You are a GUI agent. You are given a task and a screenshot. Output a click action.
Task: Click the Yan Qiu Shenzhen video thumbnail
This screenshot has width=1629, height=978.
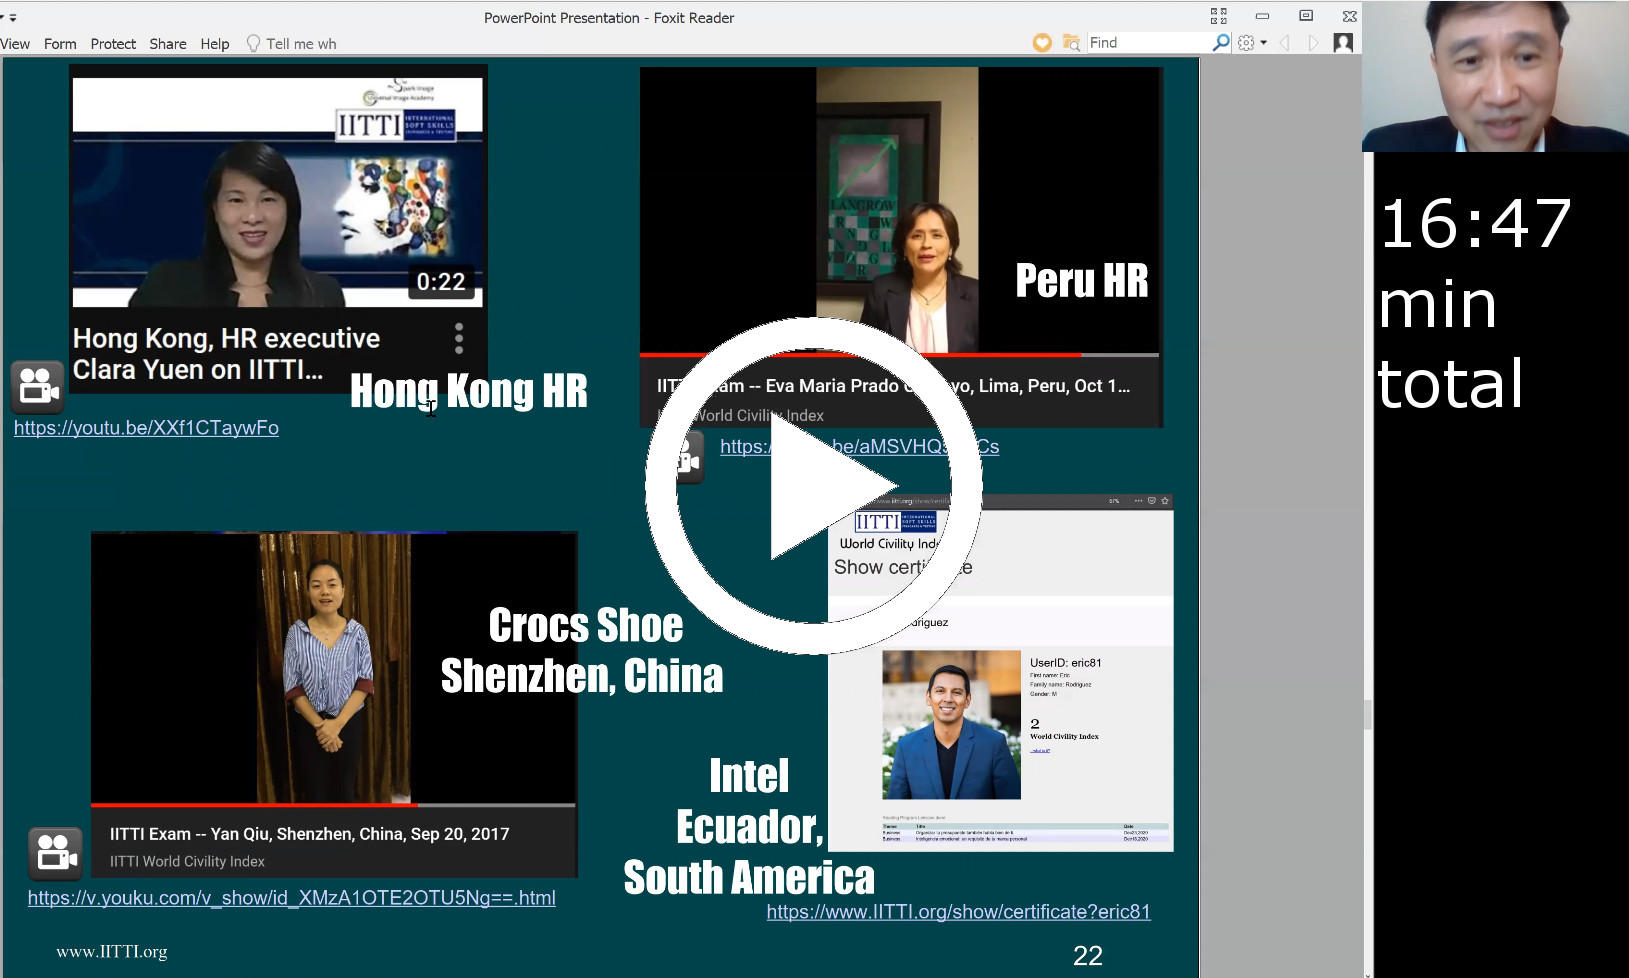(x=333, y=667)
